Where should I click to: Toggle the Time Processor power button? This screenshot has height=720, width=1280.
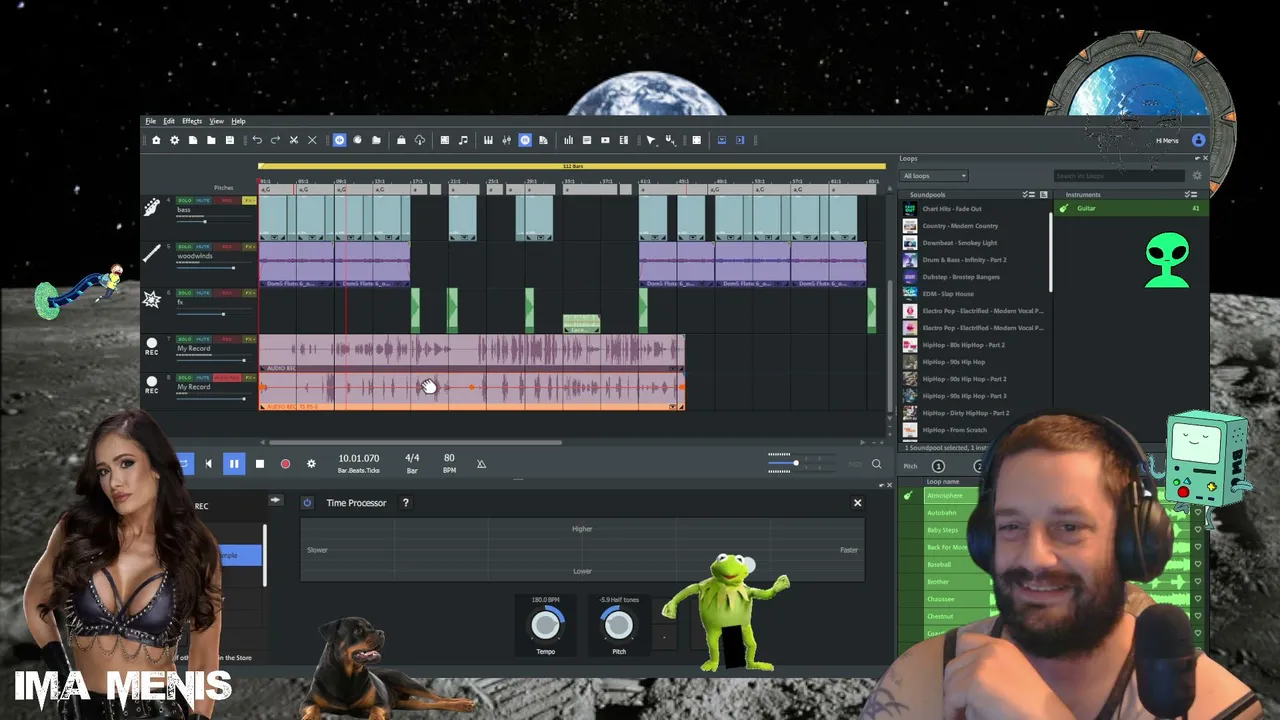307,503
